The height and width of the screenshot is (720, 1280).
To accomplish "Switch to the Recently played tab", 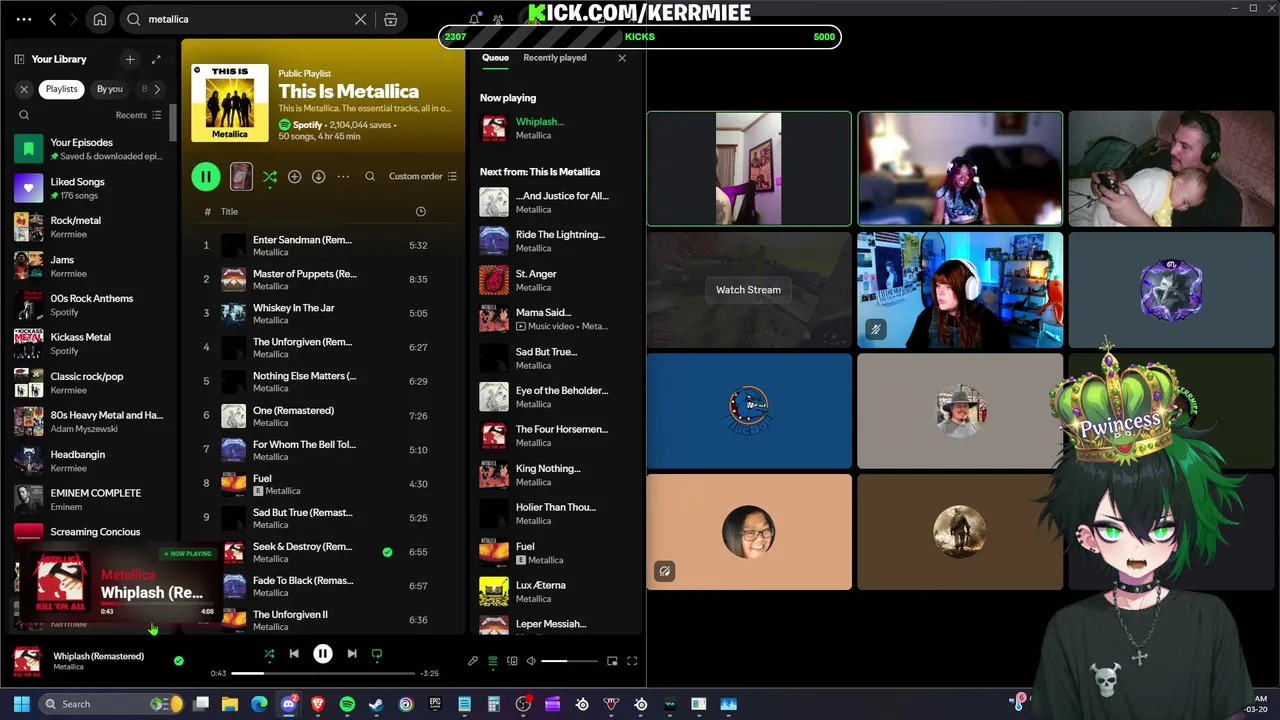I will 555,58.
